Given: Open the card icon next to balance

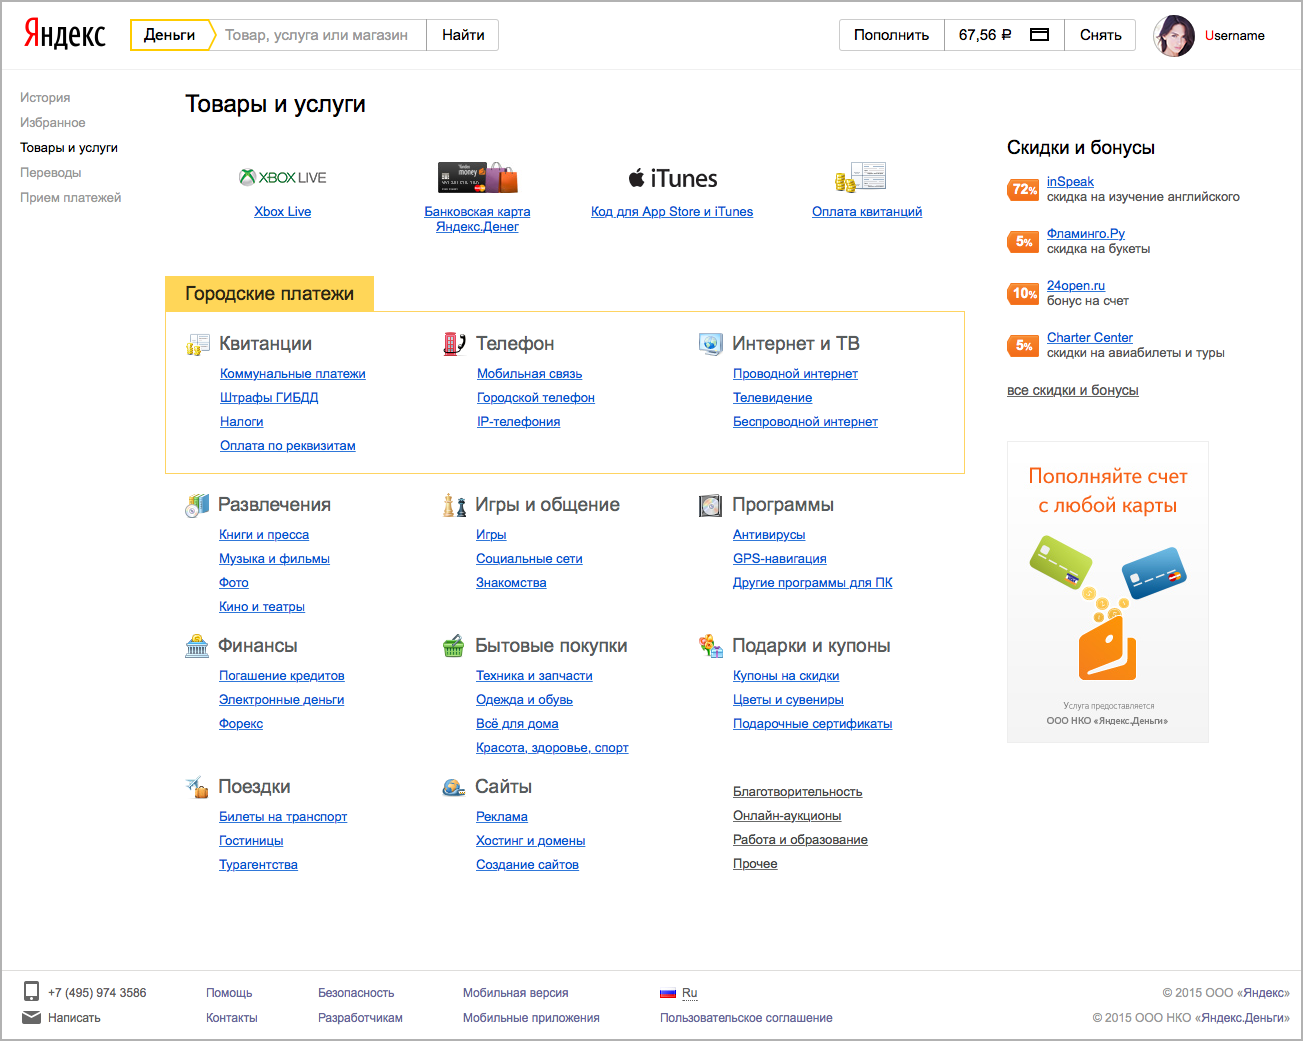Looking at the screenshot, I should pyautogui.click(x=1040, y=35).
